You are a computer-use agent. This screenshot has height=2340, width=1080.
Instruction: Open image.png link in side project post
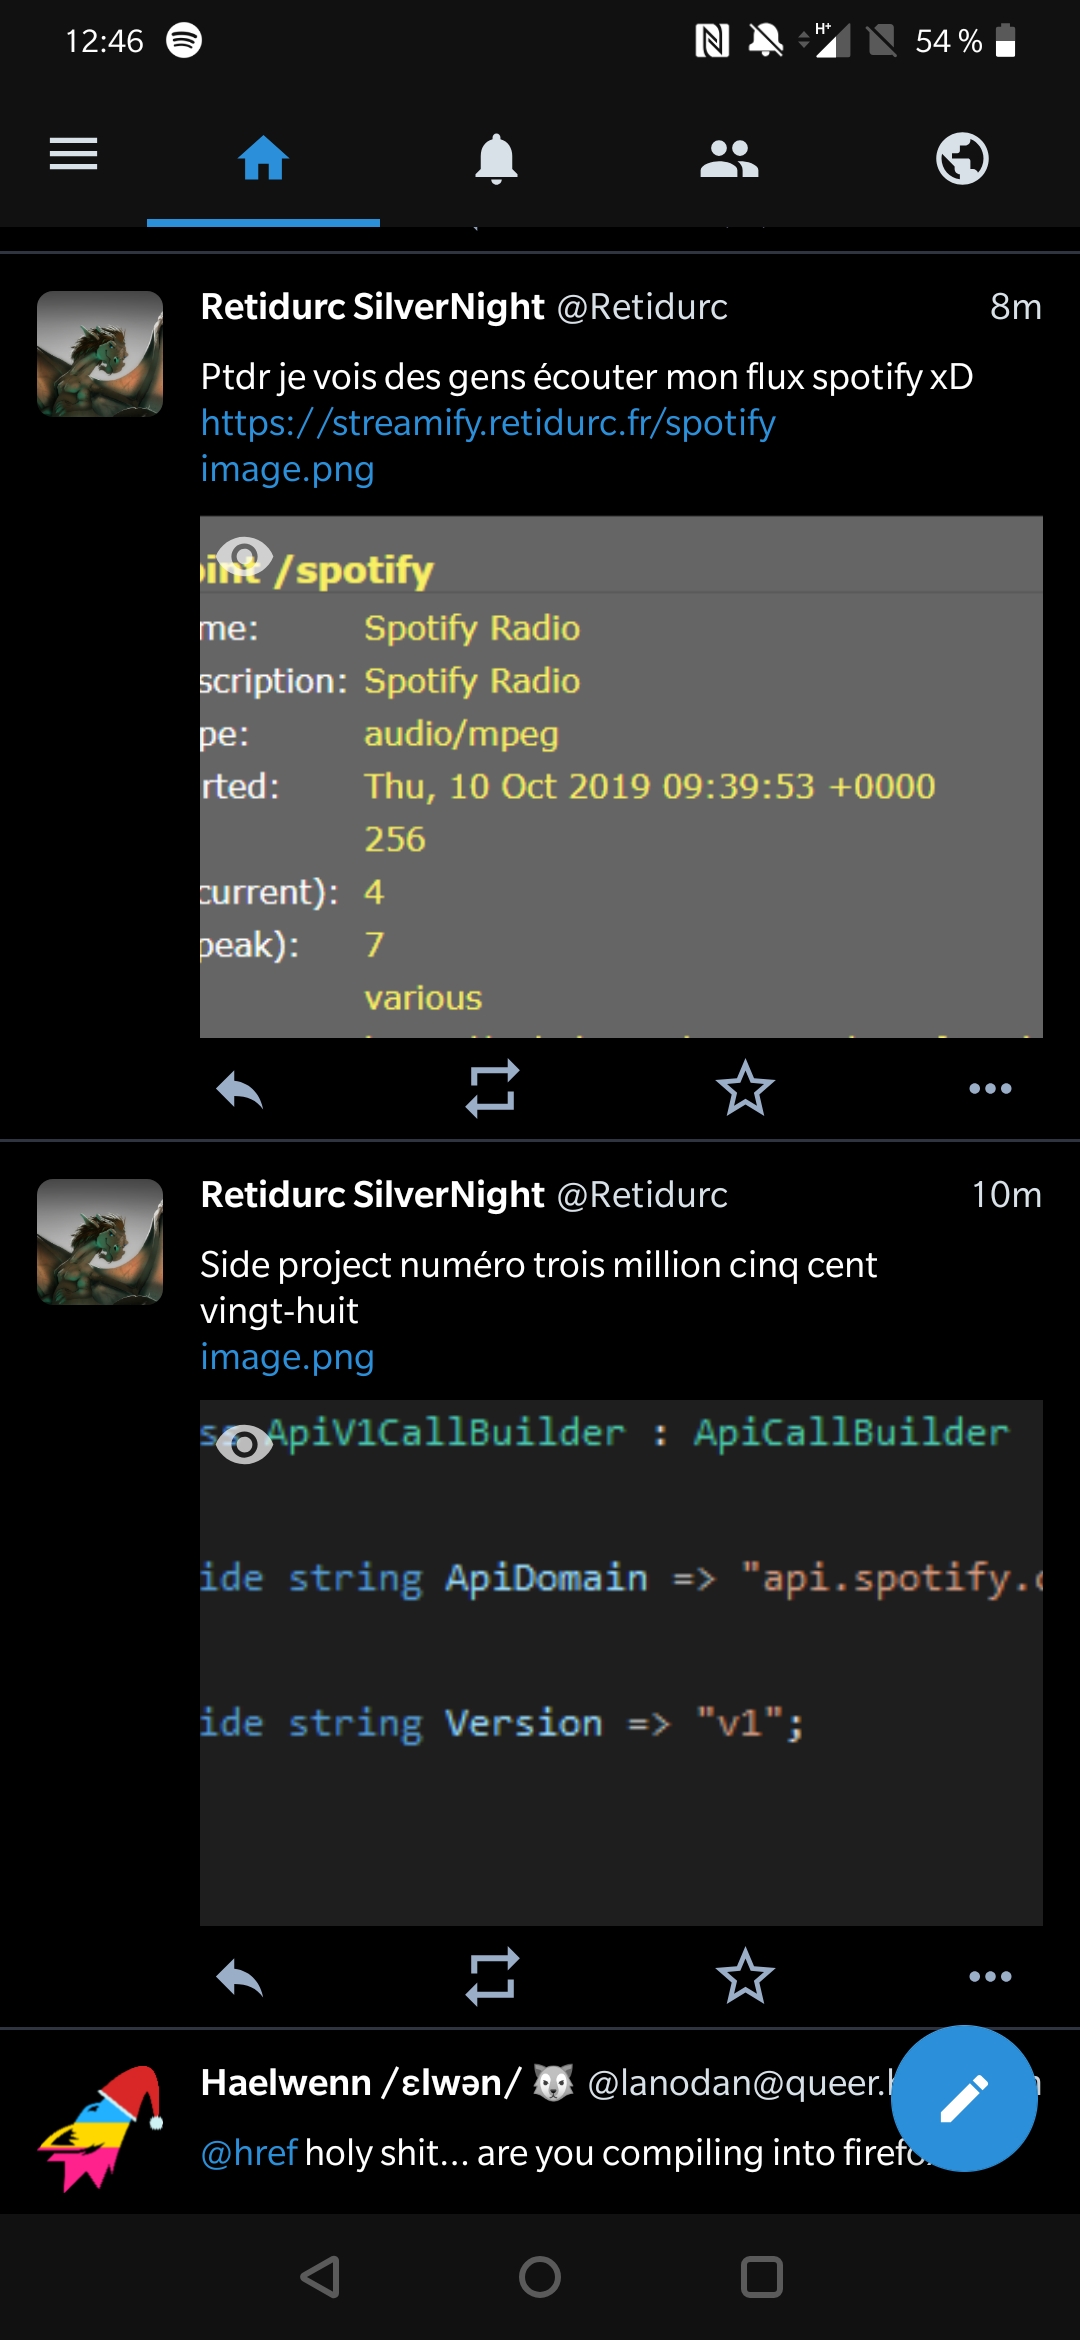(287, 1357)
